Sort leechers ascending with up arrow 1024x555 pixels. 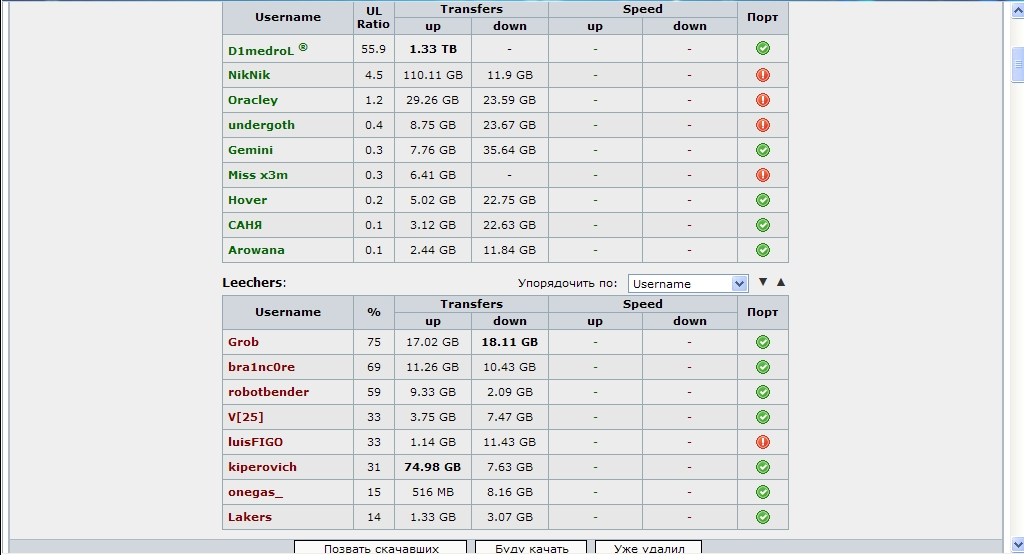point(780,282)
